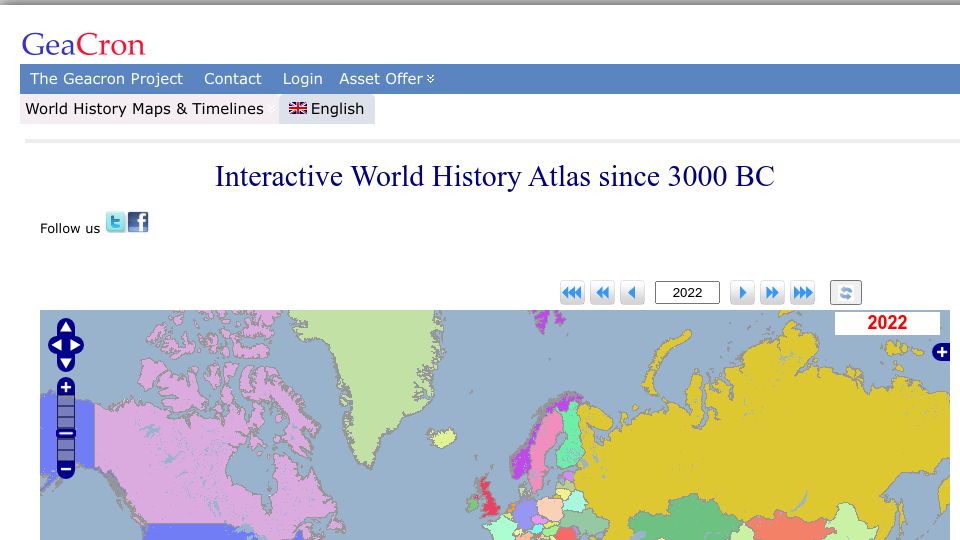Select the red 2022 year label on map

(887, 323)
